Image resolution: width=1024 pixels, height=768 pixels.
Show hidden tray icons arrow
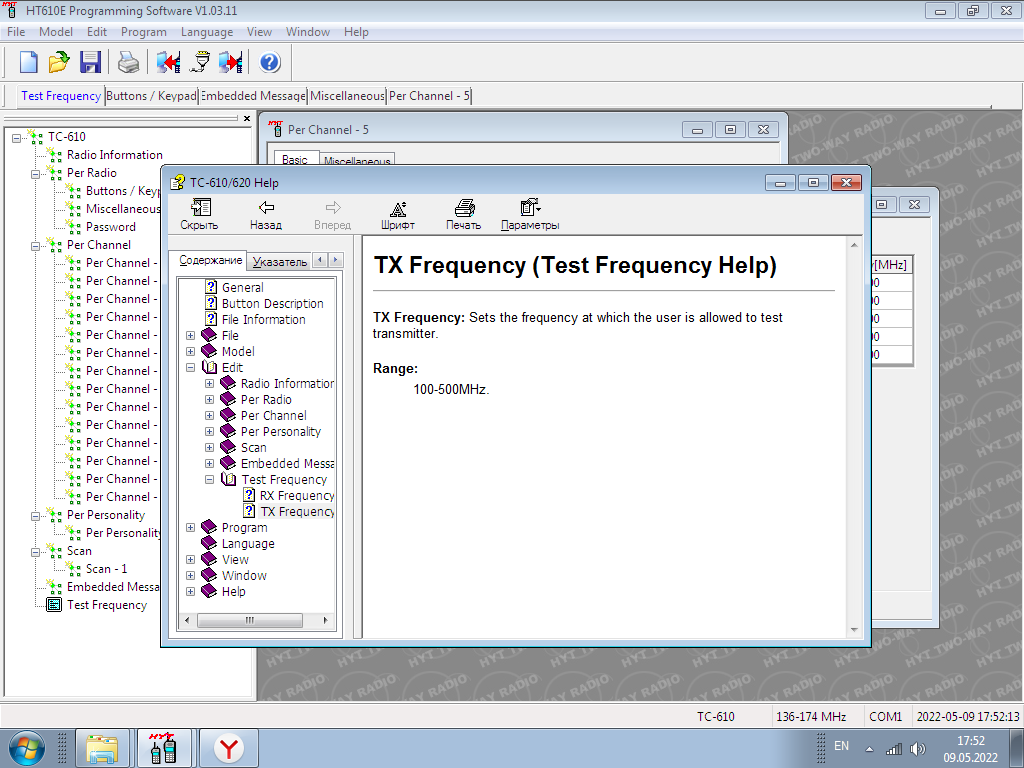869,749
